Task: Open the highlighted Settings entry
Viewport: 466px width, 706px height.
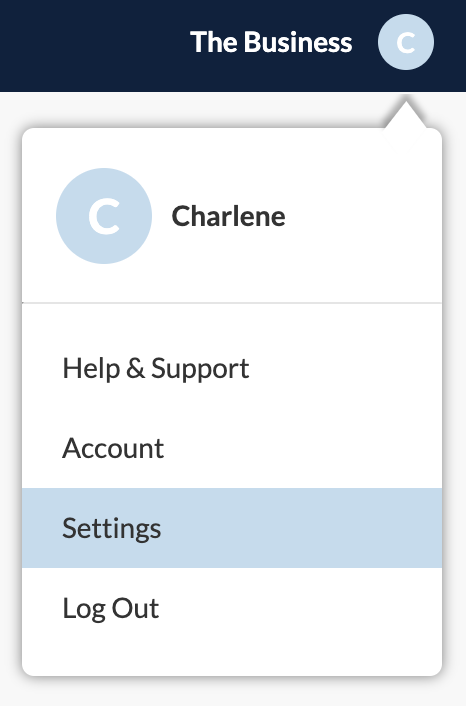Action: point(232,528)
